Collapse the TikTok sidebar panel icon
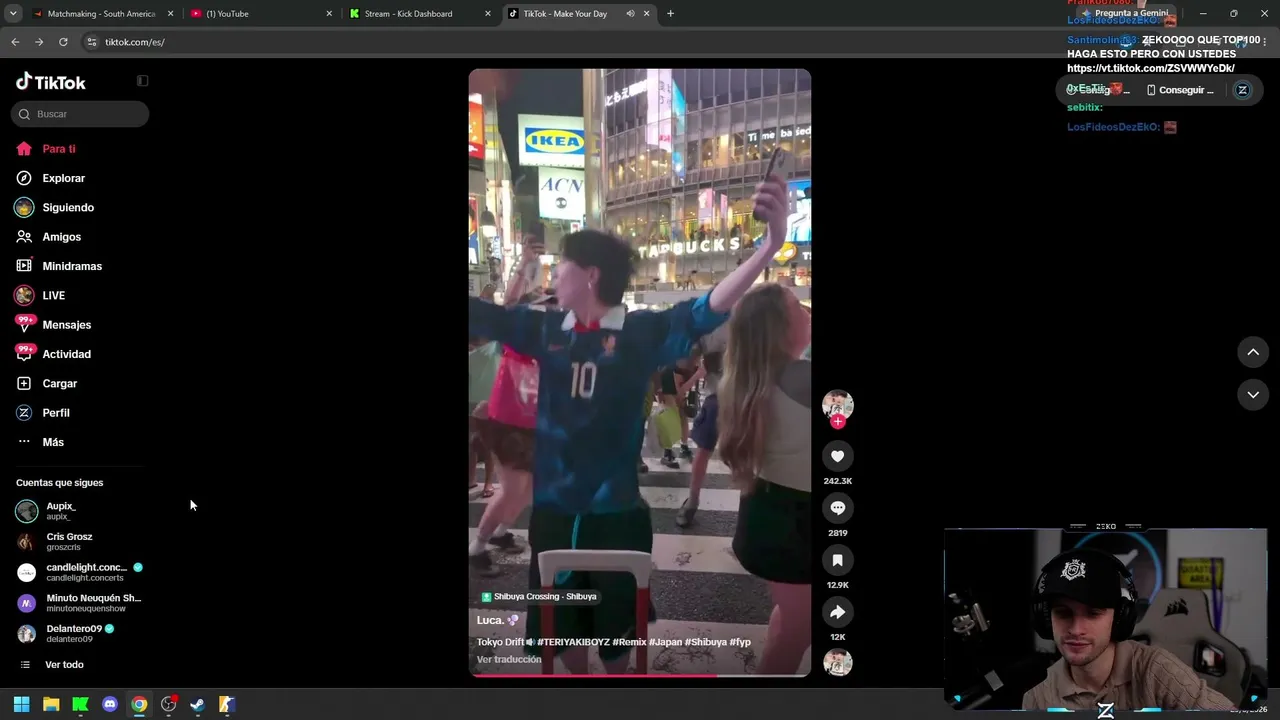The width and height of the screenshot is (1280, 720). 142,81
